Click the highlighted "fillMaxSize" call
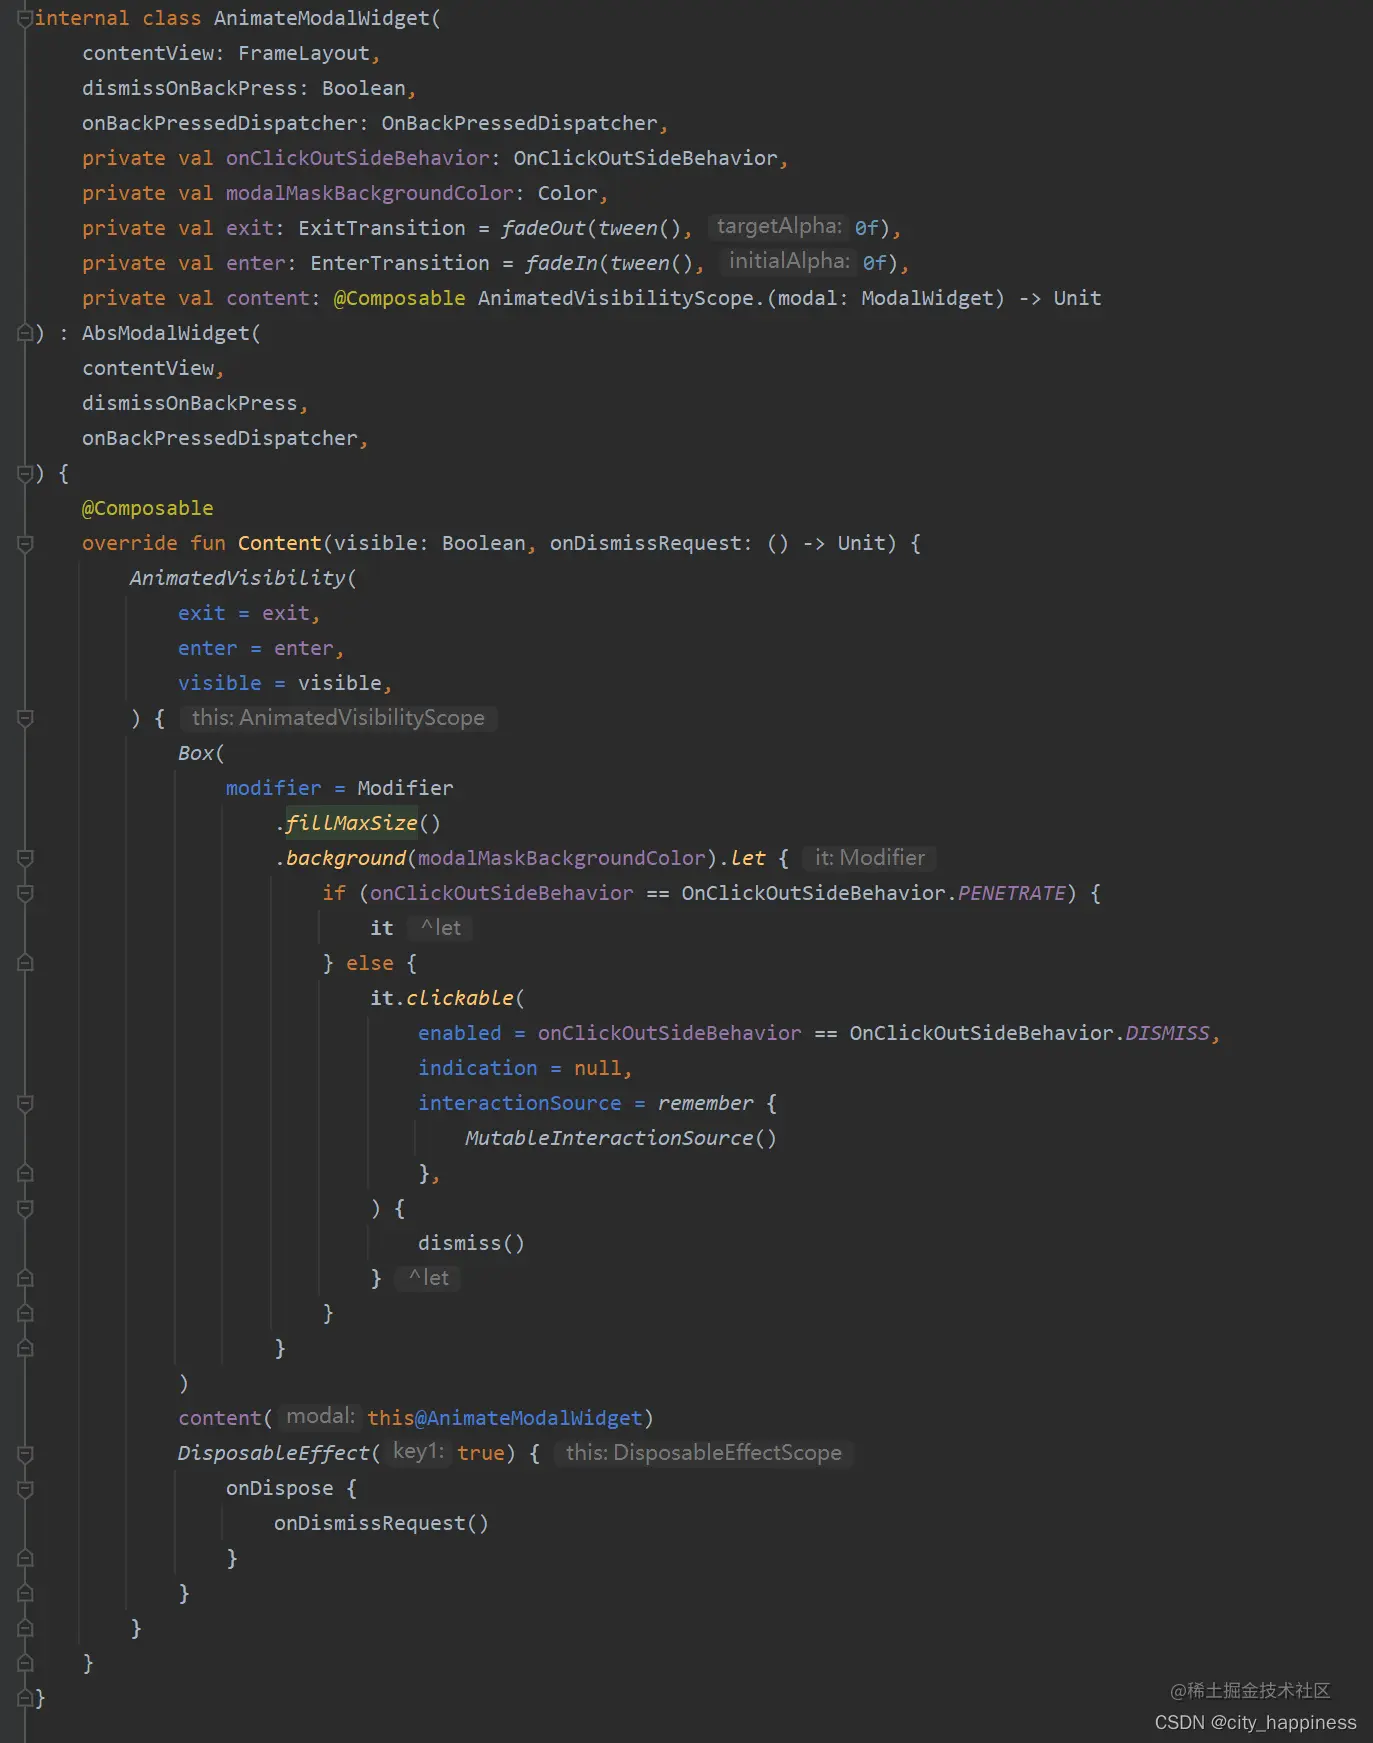Viewport: 1373px width, 1743px height. [352, 824]
